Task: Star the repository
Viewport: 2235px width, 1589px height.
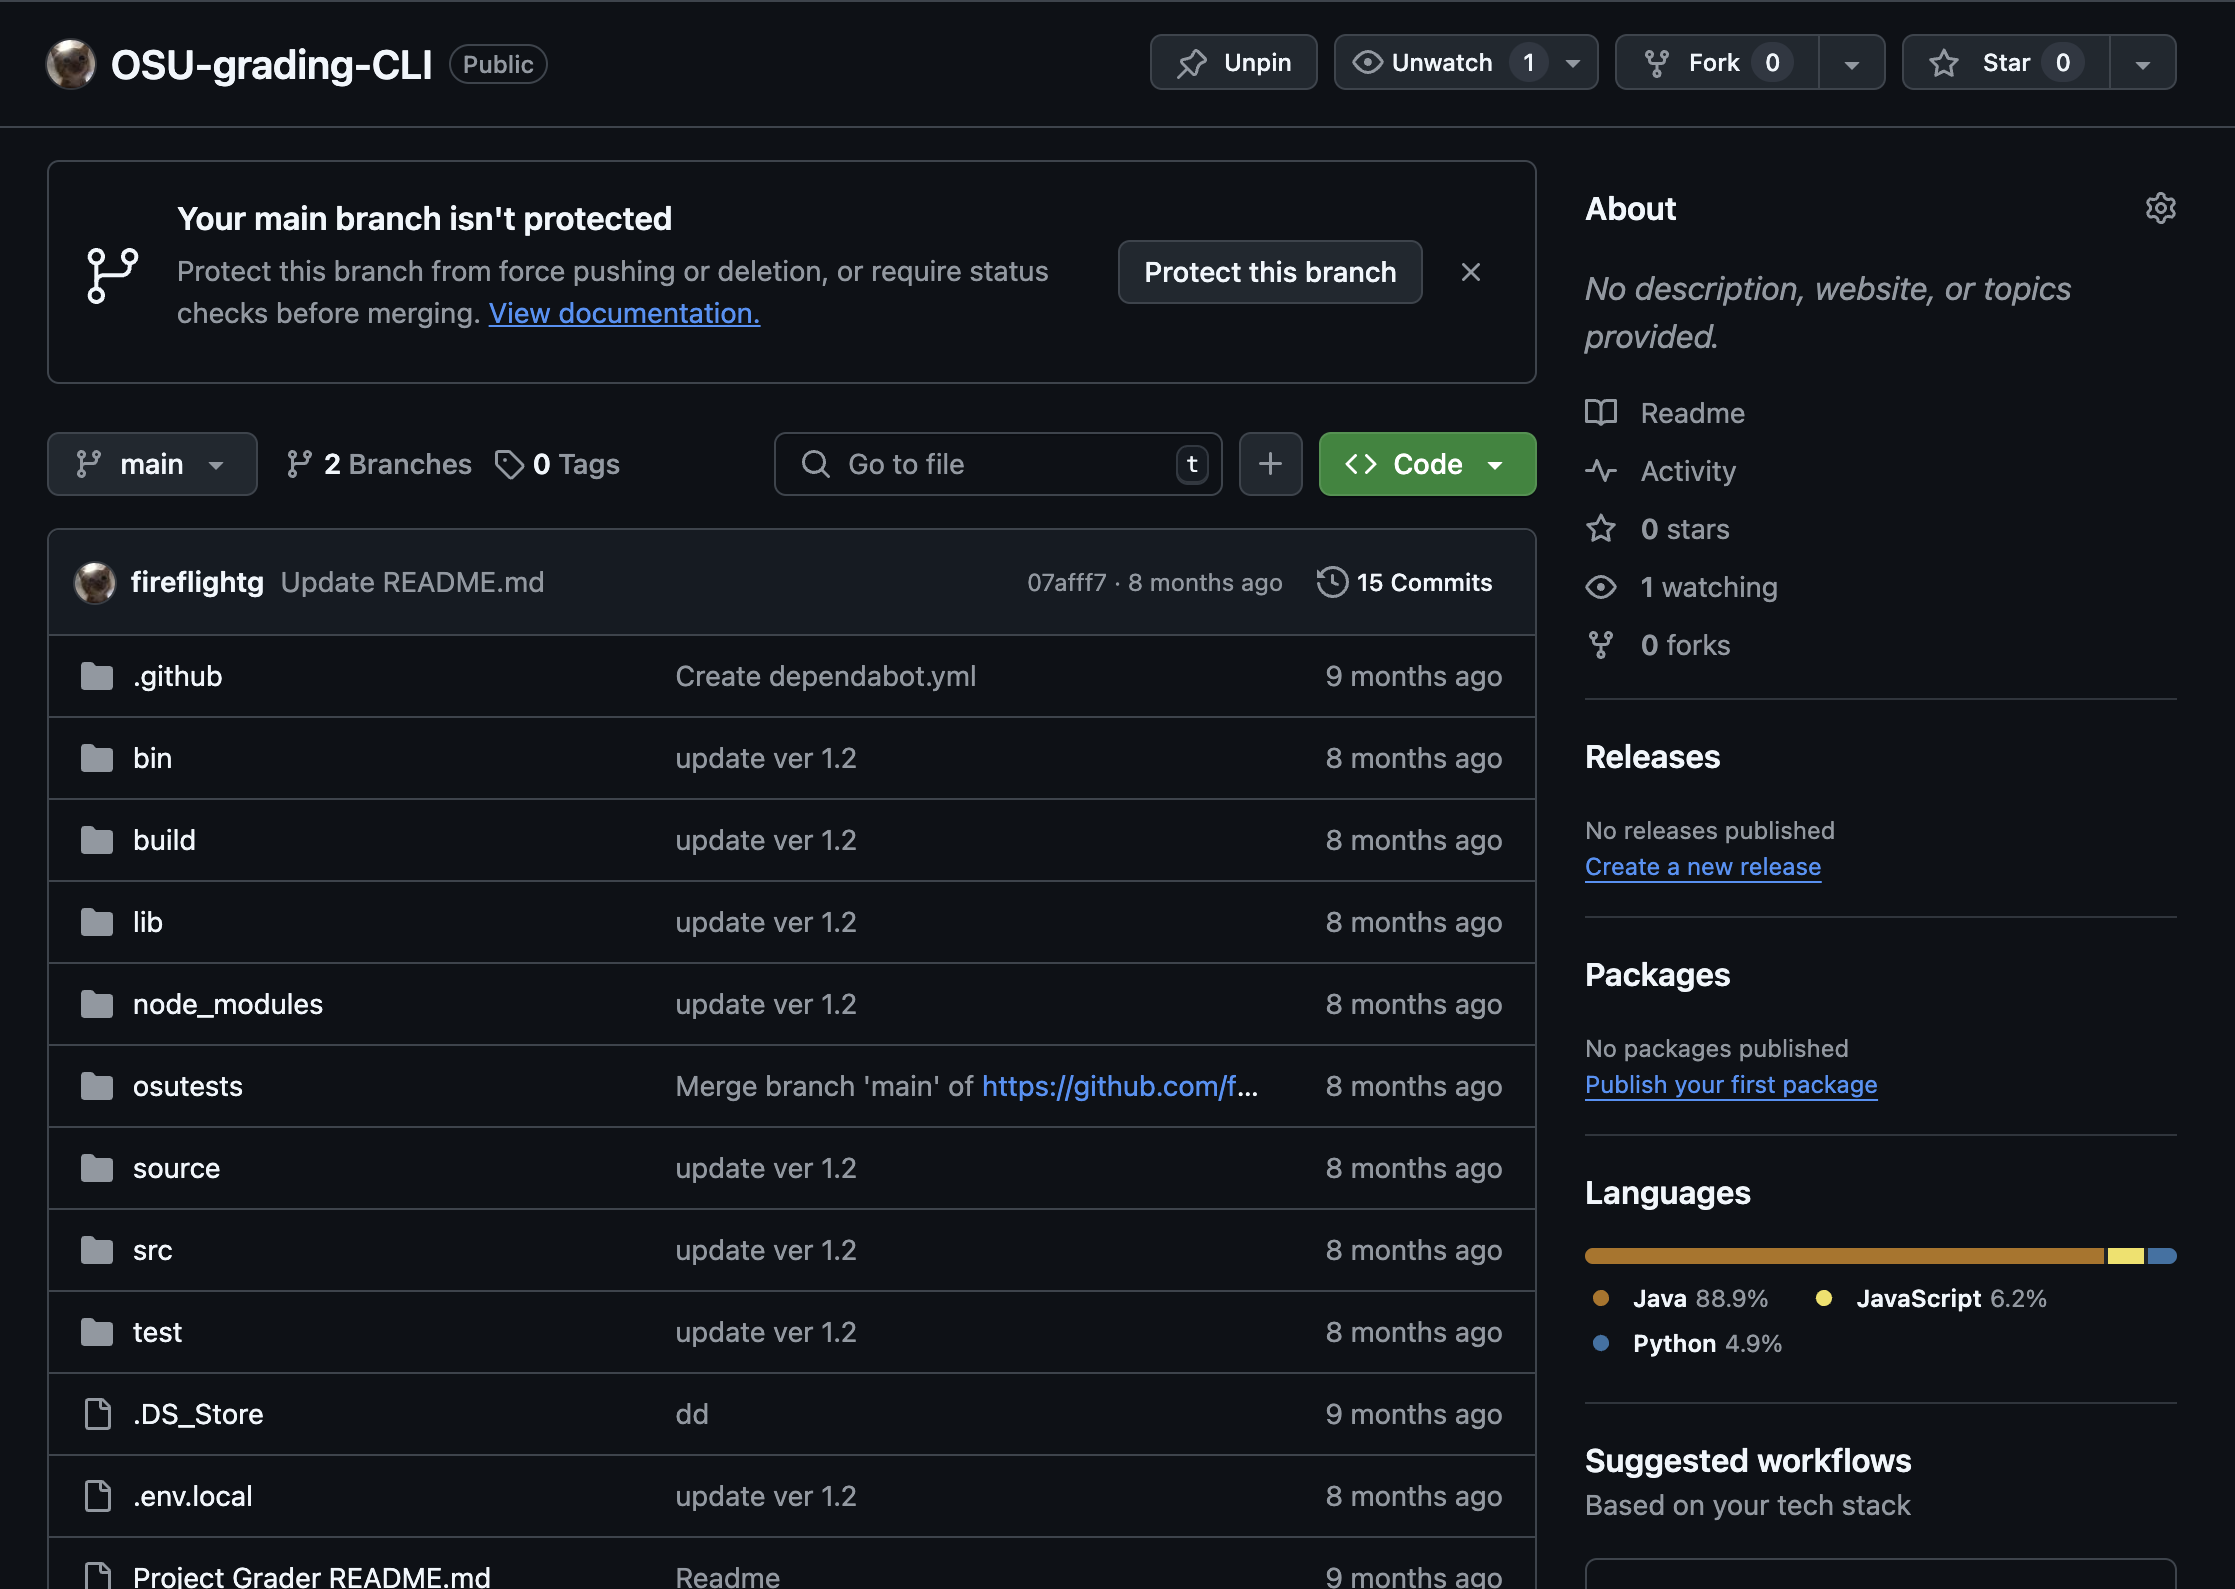Action: point(2006,63)
